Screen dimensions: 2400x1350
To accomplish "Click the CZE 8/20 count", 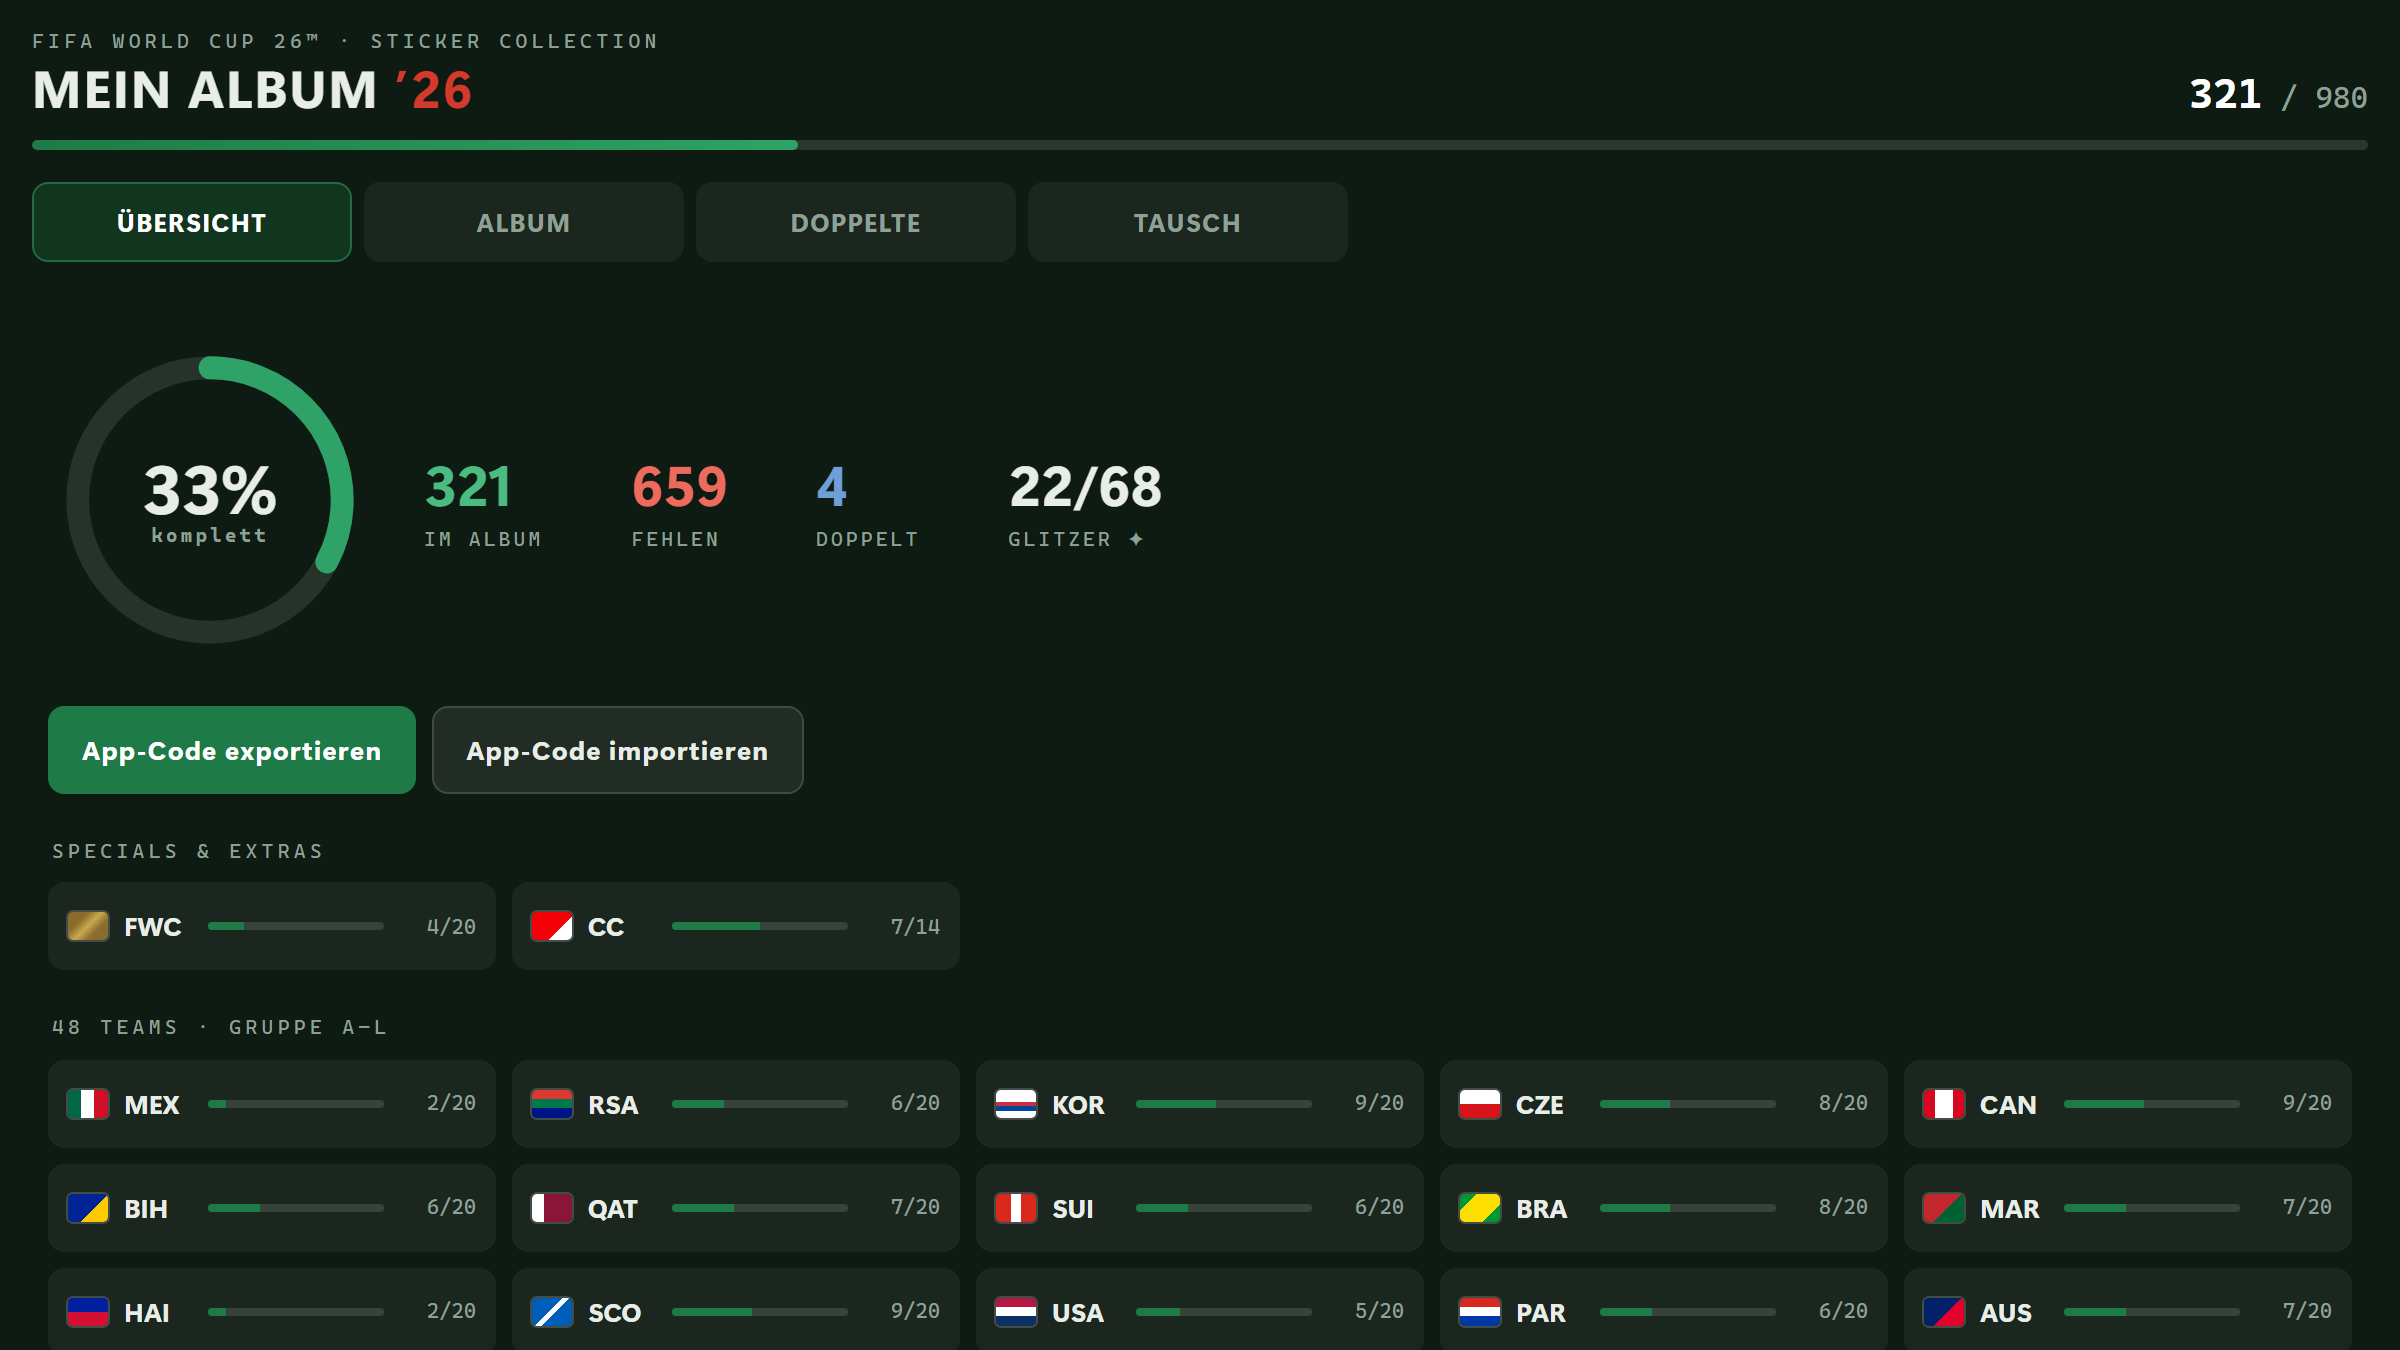I will click(1843, 1103).
